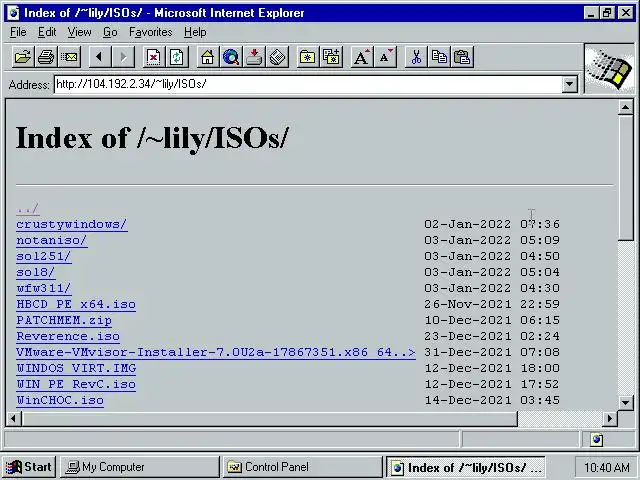Open the View menu
This screenshot has height=480, width=640.
point(79,32)
